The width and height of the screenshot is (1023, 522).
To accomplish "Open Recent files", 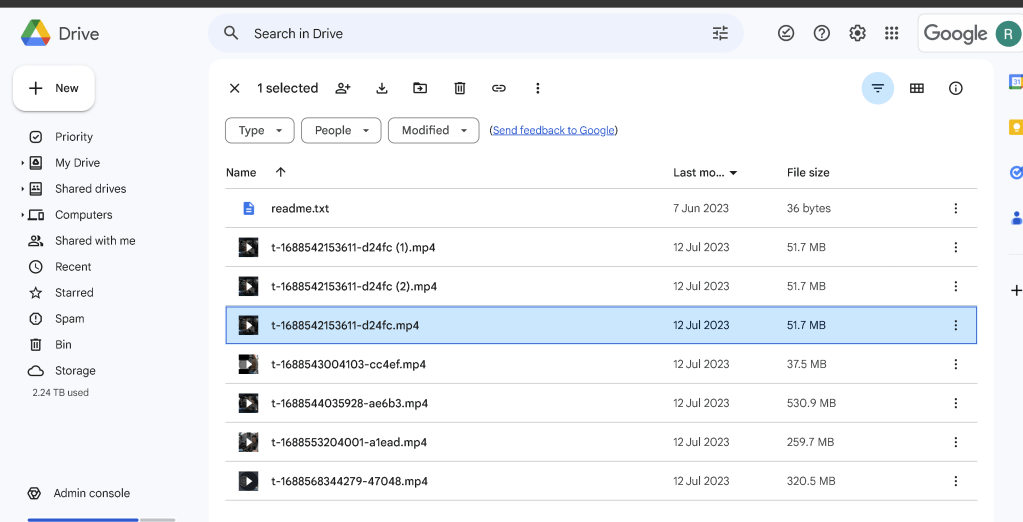I will 73,267.
